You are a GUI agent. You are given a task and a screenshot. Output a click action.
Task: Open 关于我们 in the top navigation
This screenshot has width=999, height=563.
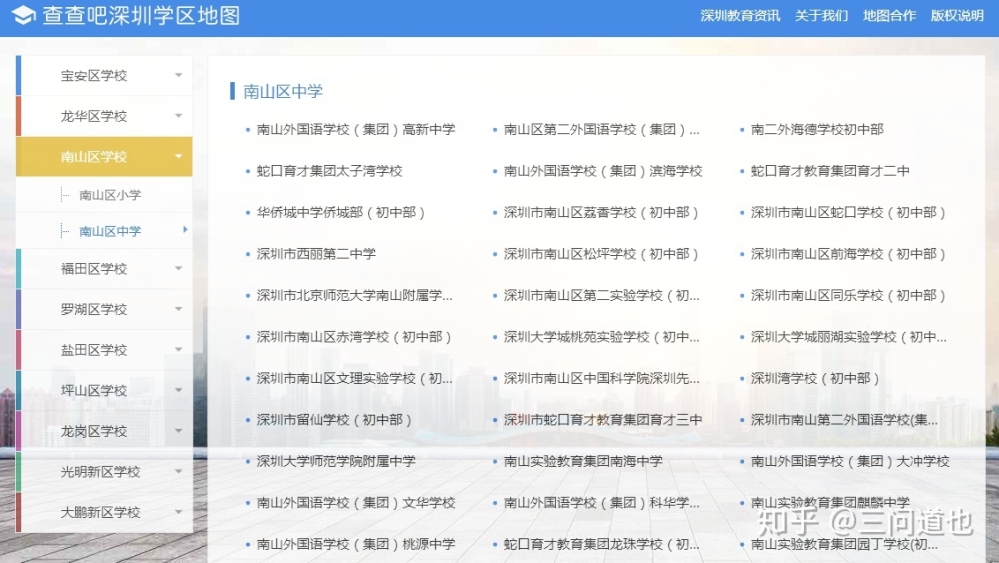[x=821, y=15]
